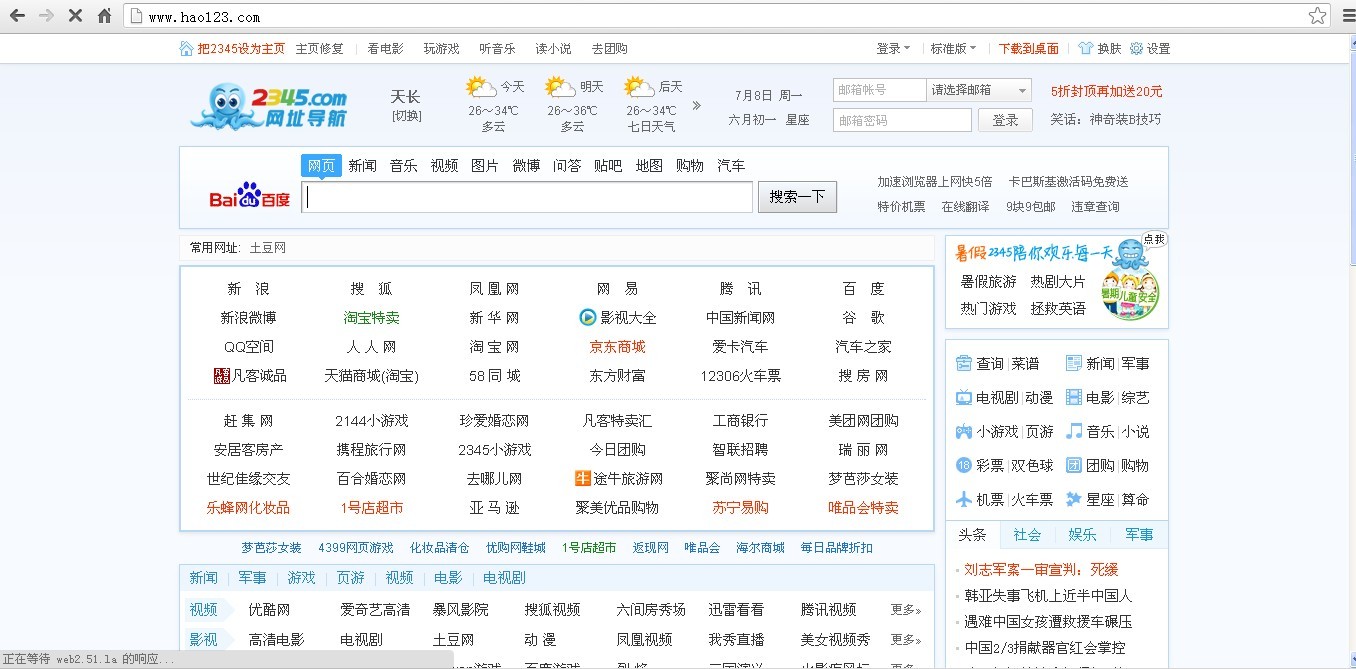
Task: Select the 网页 search tab
Action: click(321, 166)
